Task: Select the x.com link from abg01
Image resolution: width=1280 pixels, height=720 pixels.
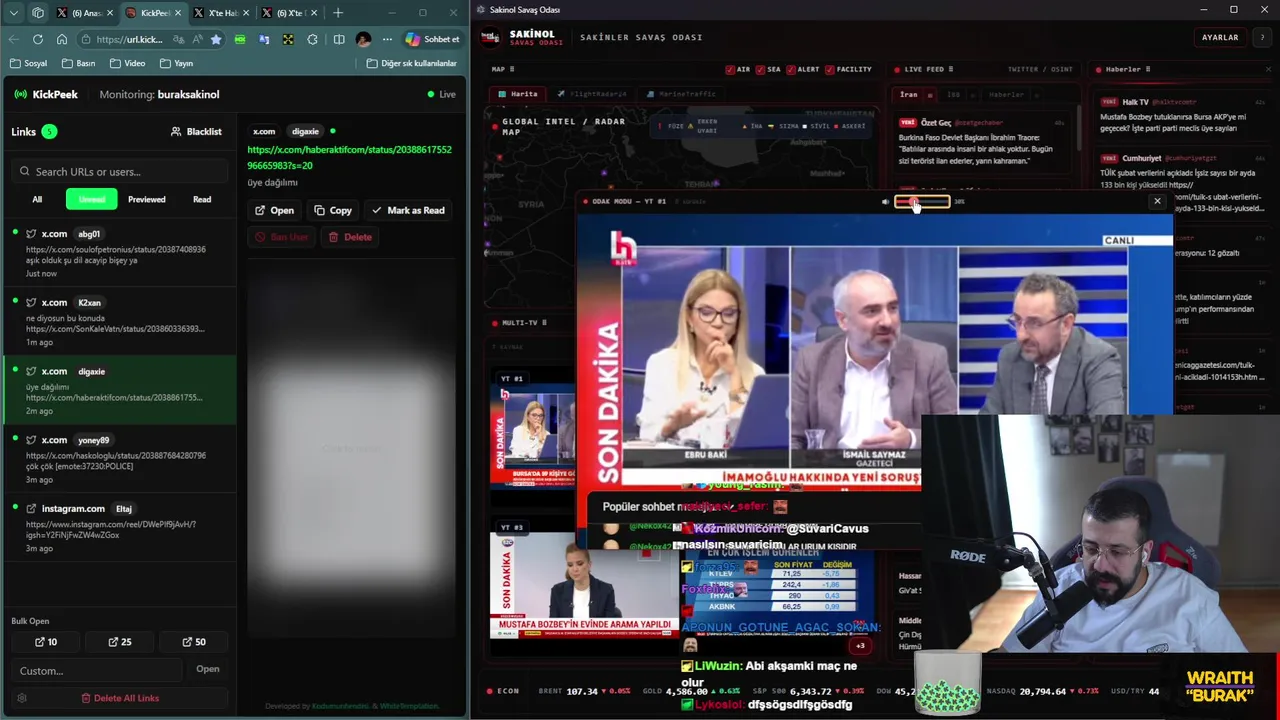Action: point(120,254)
